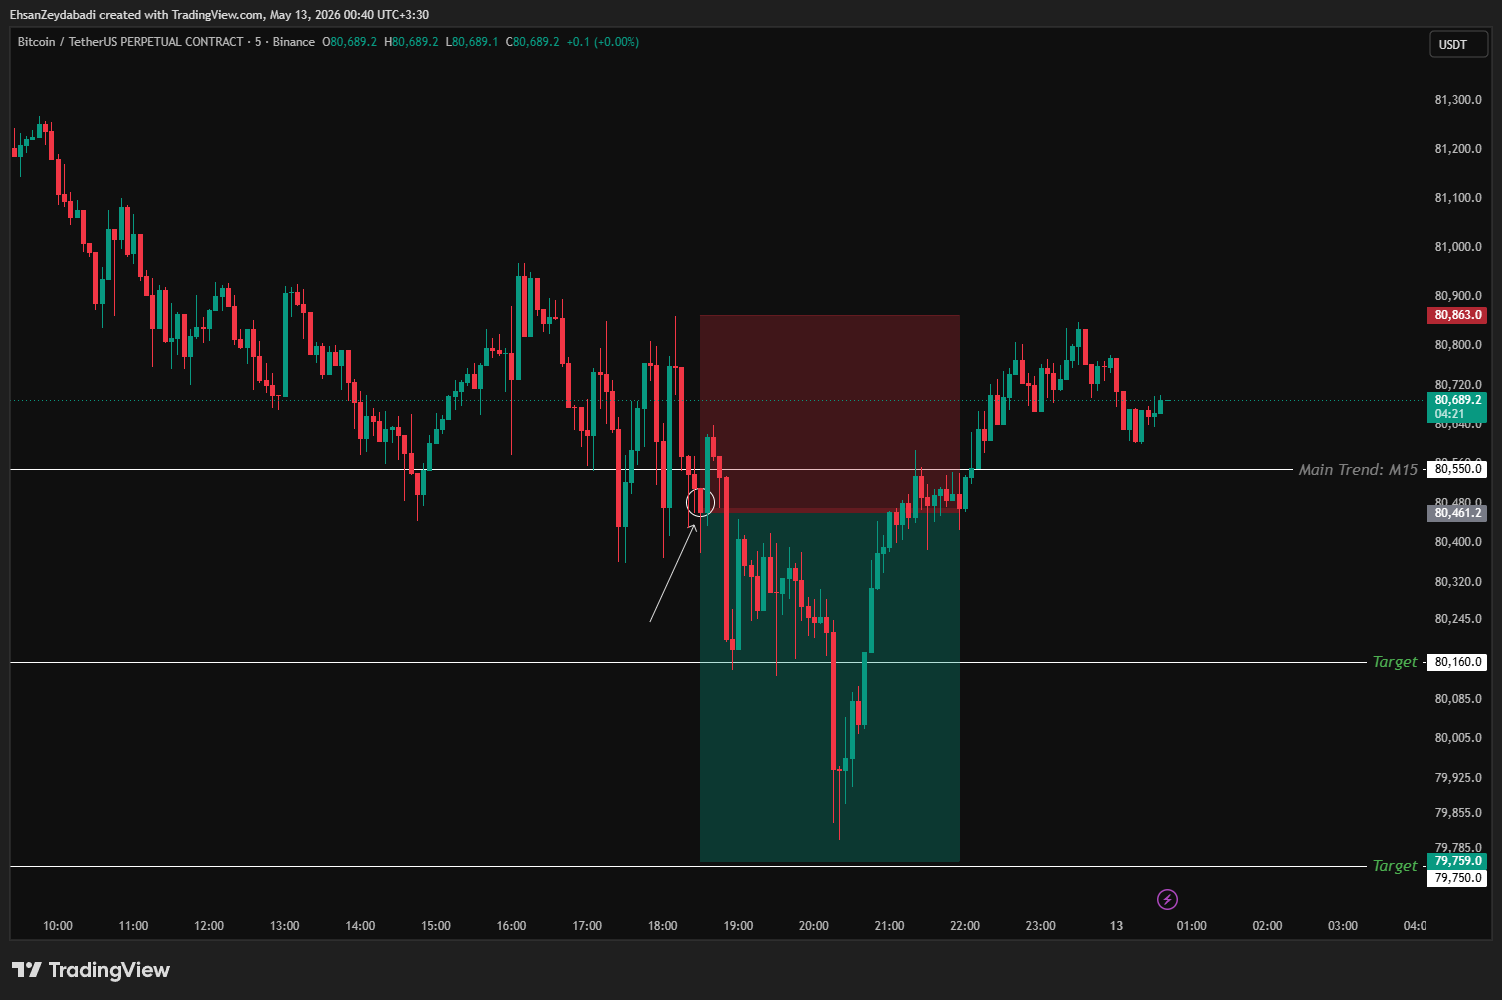Click the +0.1 (+0.00%) change value
The image size is (1502, 1000).
click(x=603, y=42)
